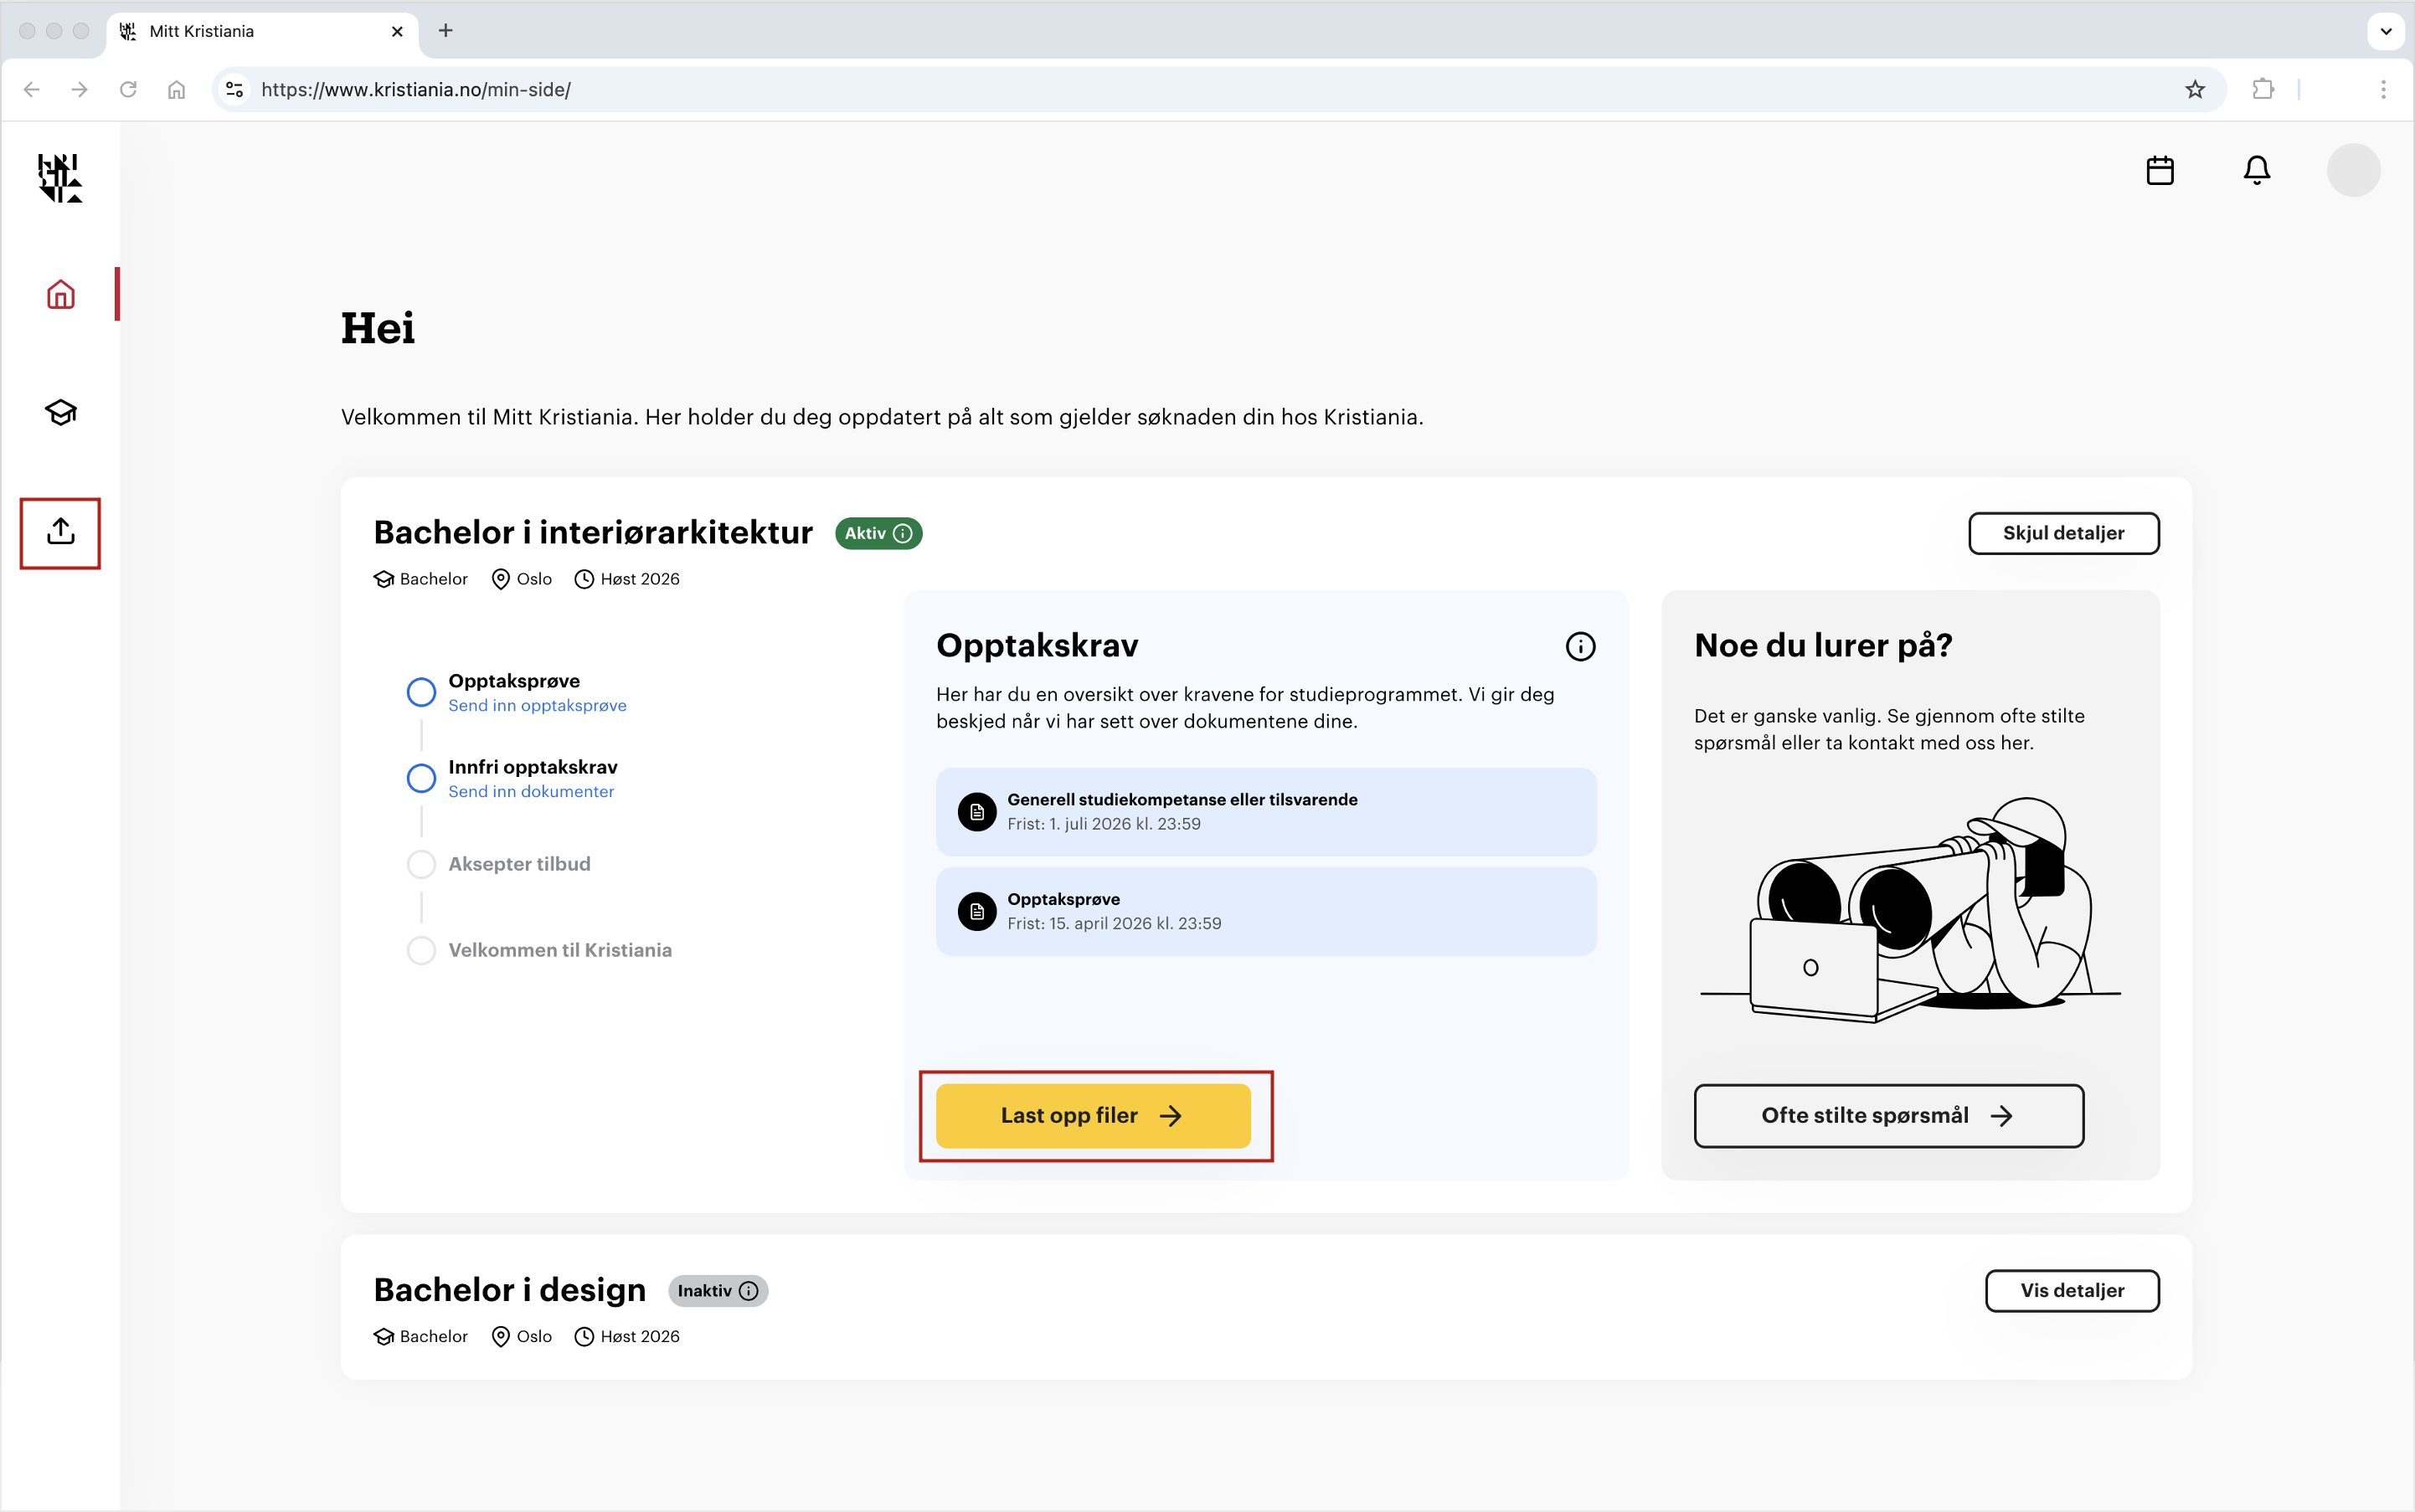Open the calendar icon in the top bar

[x=2160, y=170]
